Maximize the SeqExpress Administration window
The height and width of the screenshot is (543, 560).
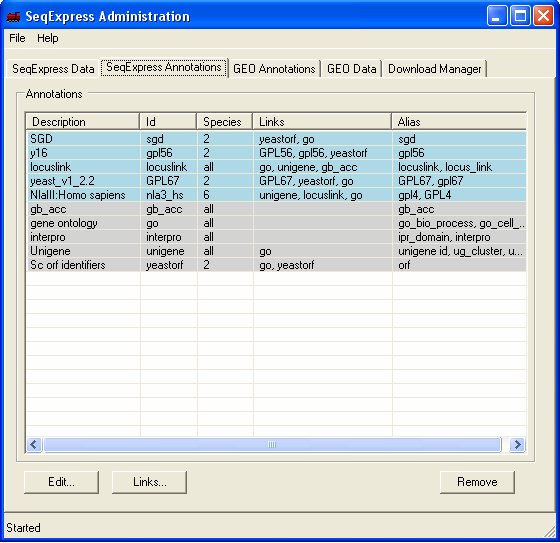pos(520,16)
